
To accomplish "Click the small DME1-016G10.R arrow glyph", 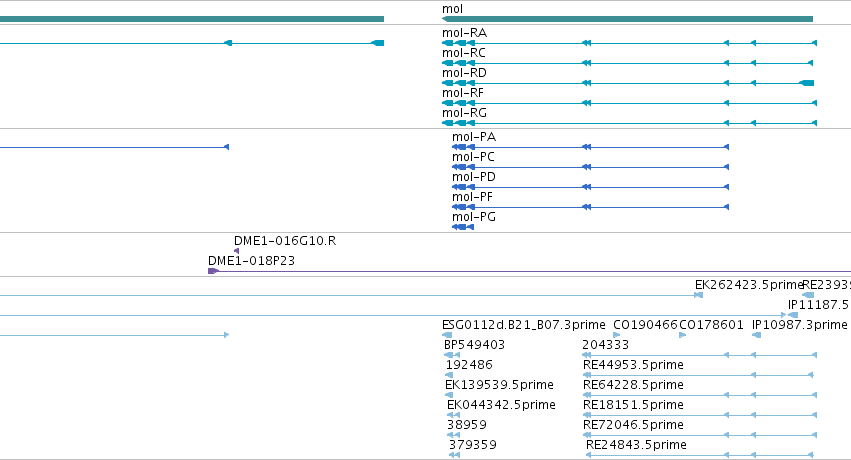I will pos(237,251).
